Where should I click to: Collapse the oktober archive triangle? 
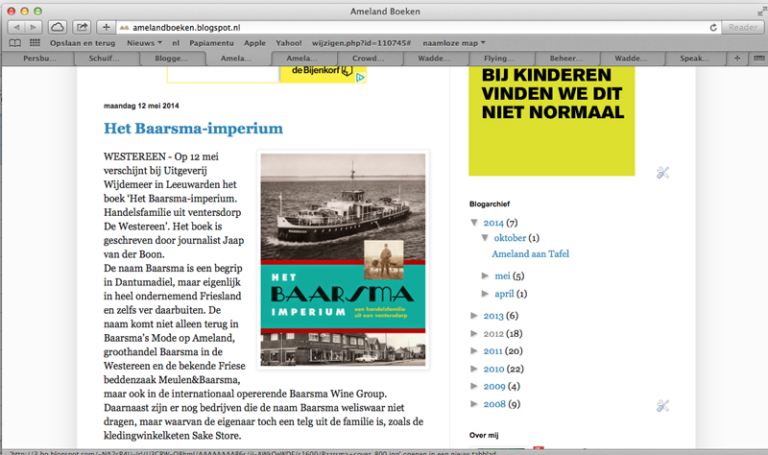(x=485, y=238)
